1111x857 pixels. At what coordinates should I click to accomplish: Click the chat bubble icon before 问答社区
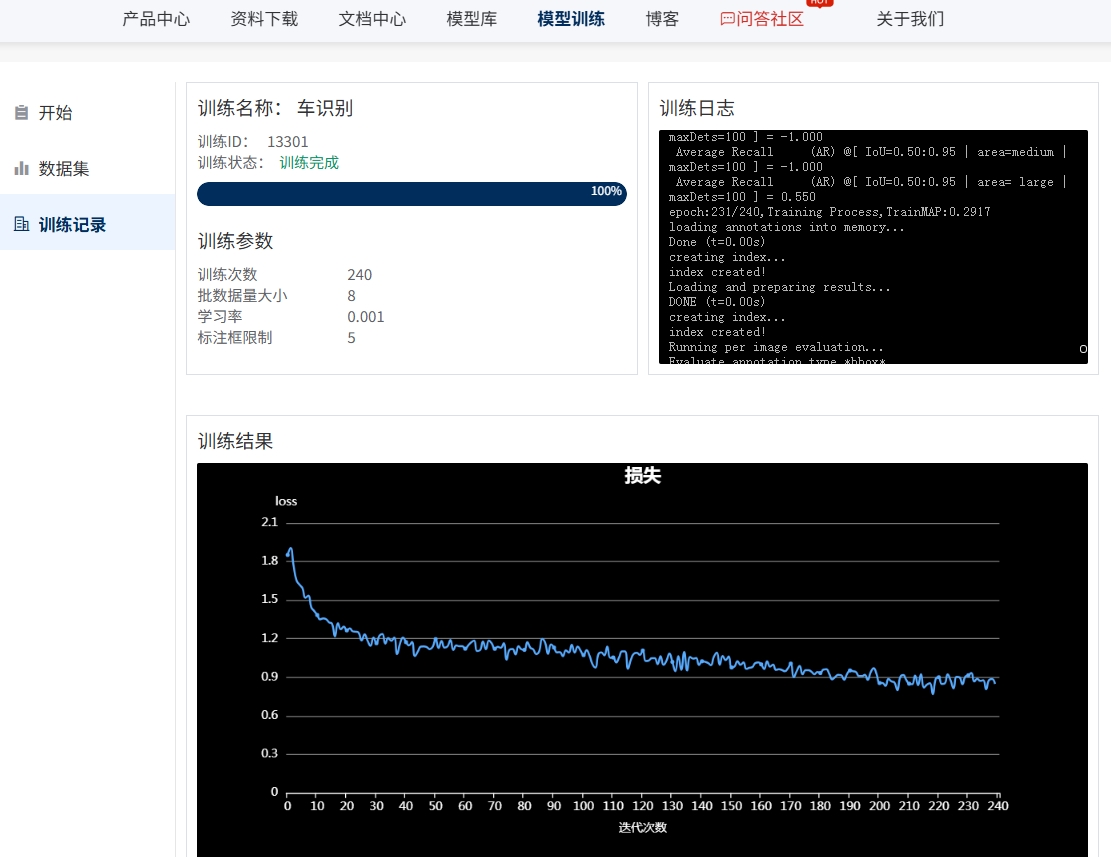pos(727,19)
